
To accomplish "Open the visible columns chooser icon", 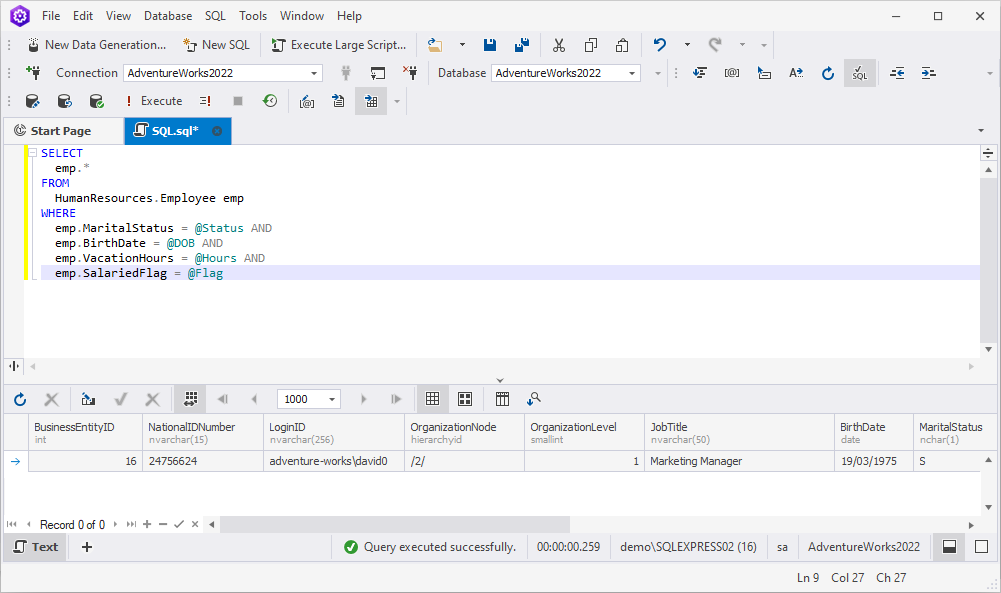I will pyautogui.click(x=502, y=399).
